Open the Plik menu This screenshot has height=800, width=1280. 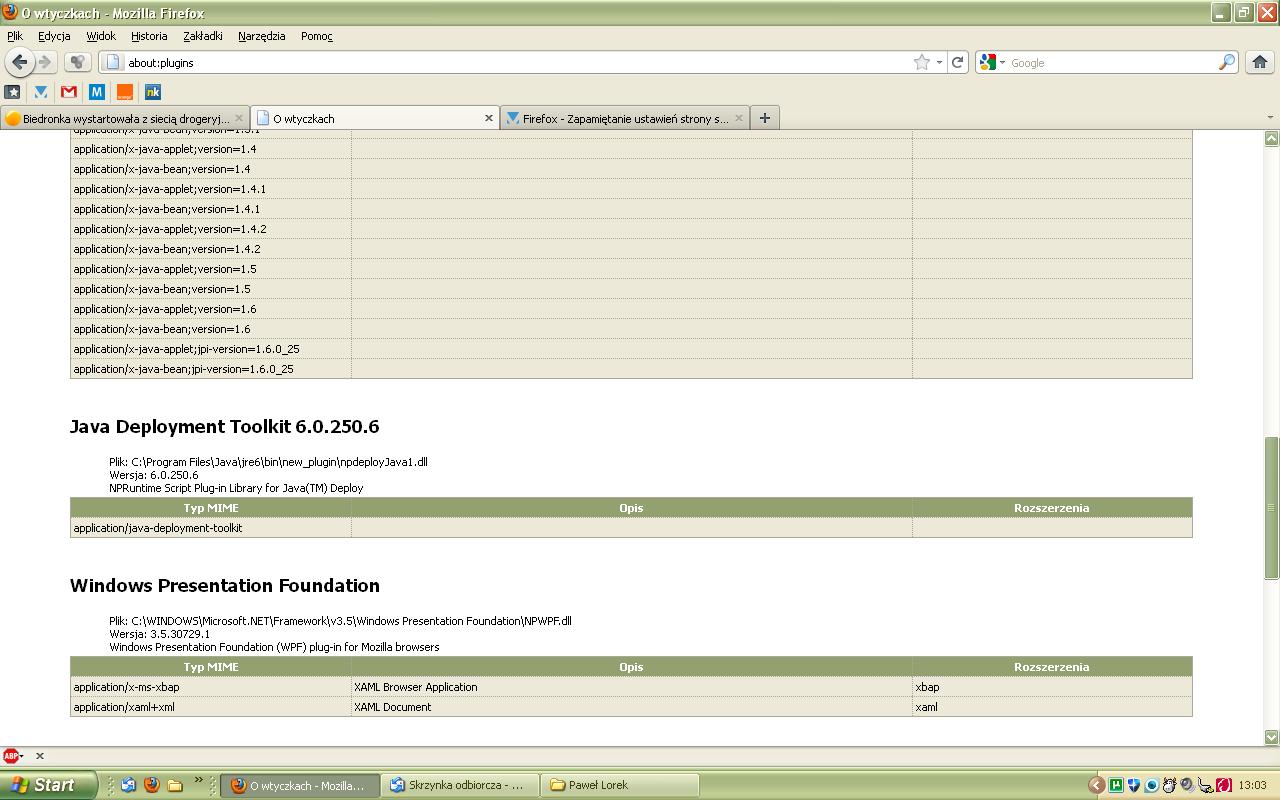coord(15,36)
